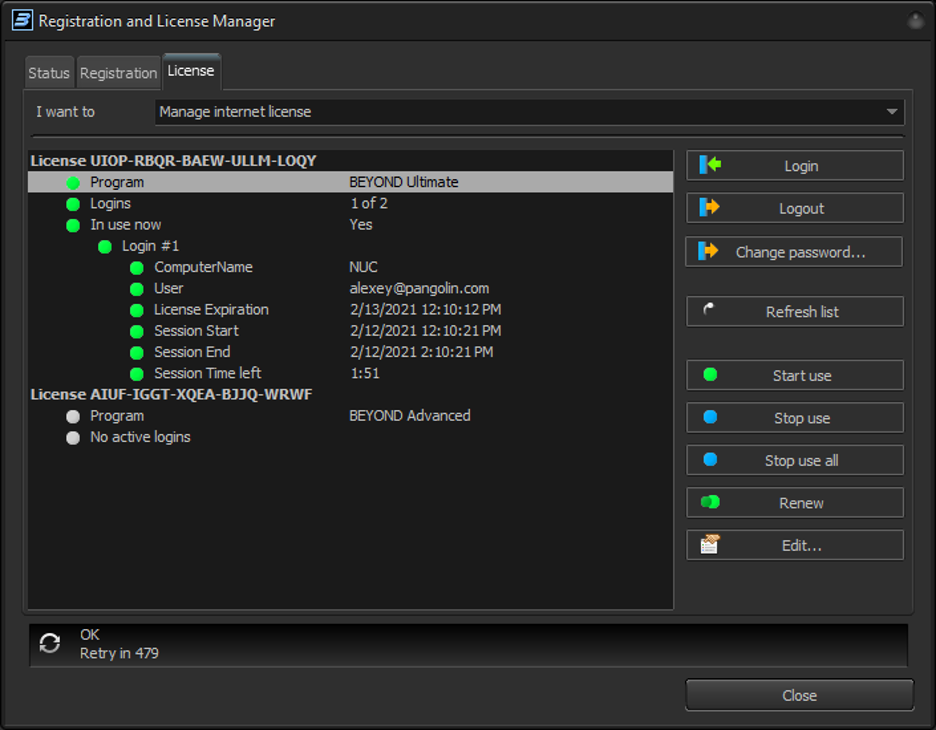Click Refresh list button
Image resolution: width=936 pixels, height=730 pixels.
click(x=795, y=311)
